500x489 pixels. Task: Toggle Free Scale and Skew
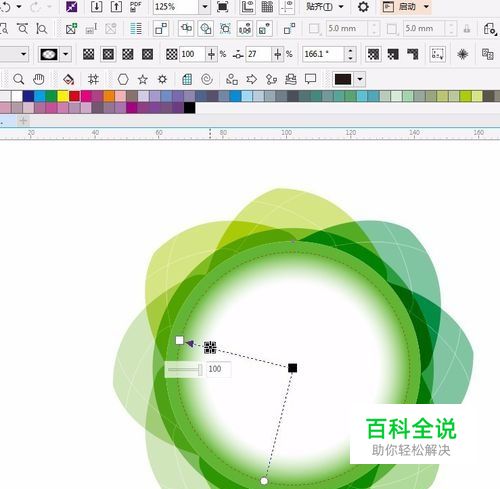pyautogui.click(x=437, y=54)
